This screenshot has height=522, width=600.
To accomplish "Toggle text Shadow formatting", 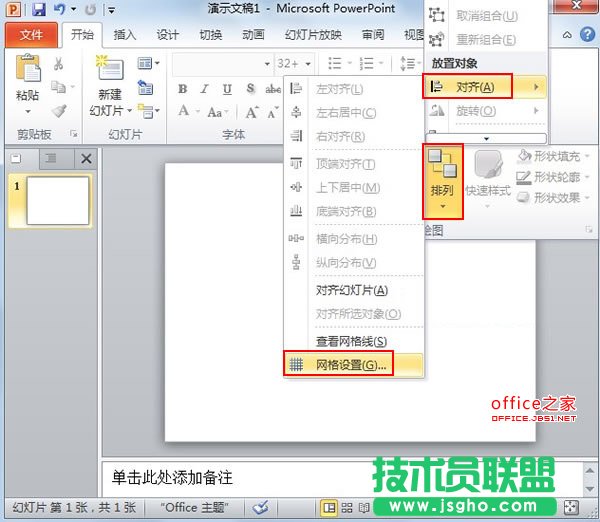I will 250,89.
